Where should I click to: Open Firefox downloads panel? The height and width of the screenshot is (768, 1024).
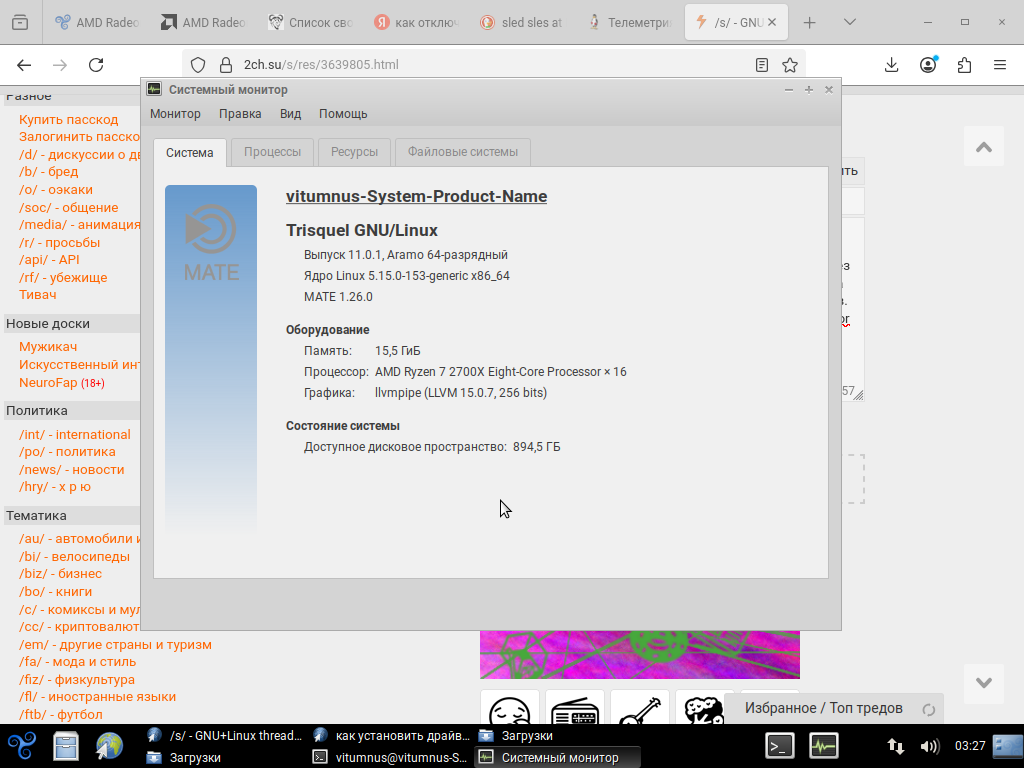(891, 65)
